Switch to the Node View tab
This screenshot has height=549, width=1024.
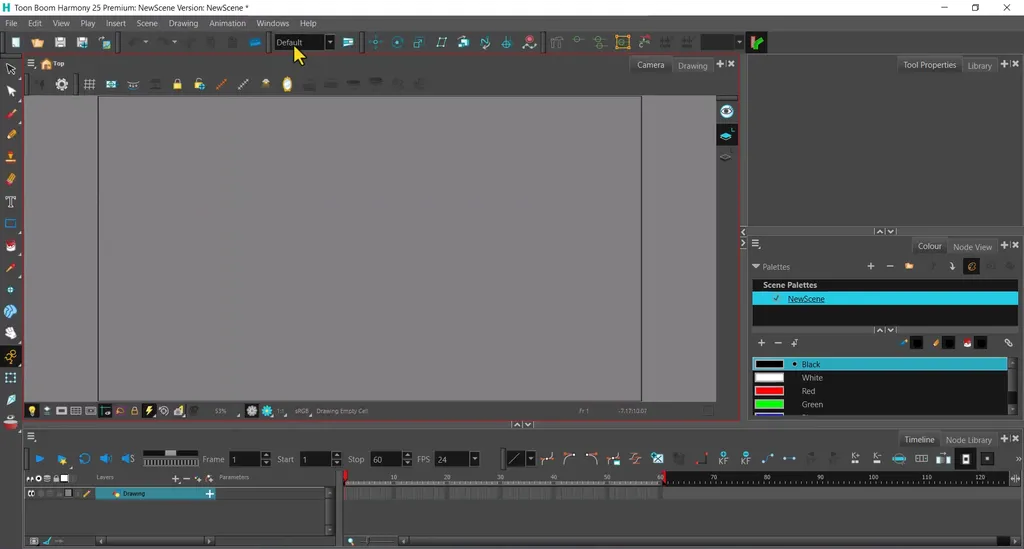click(x=972, y=247)
